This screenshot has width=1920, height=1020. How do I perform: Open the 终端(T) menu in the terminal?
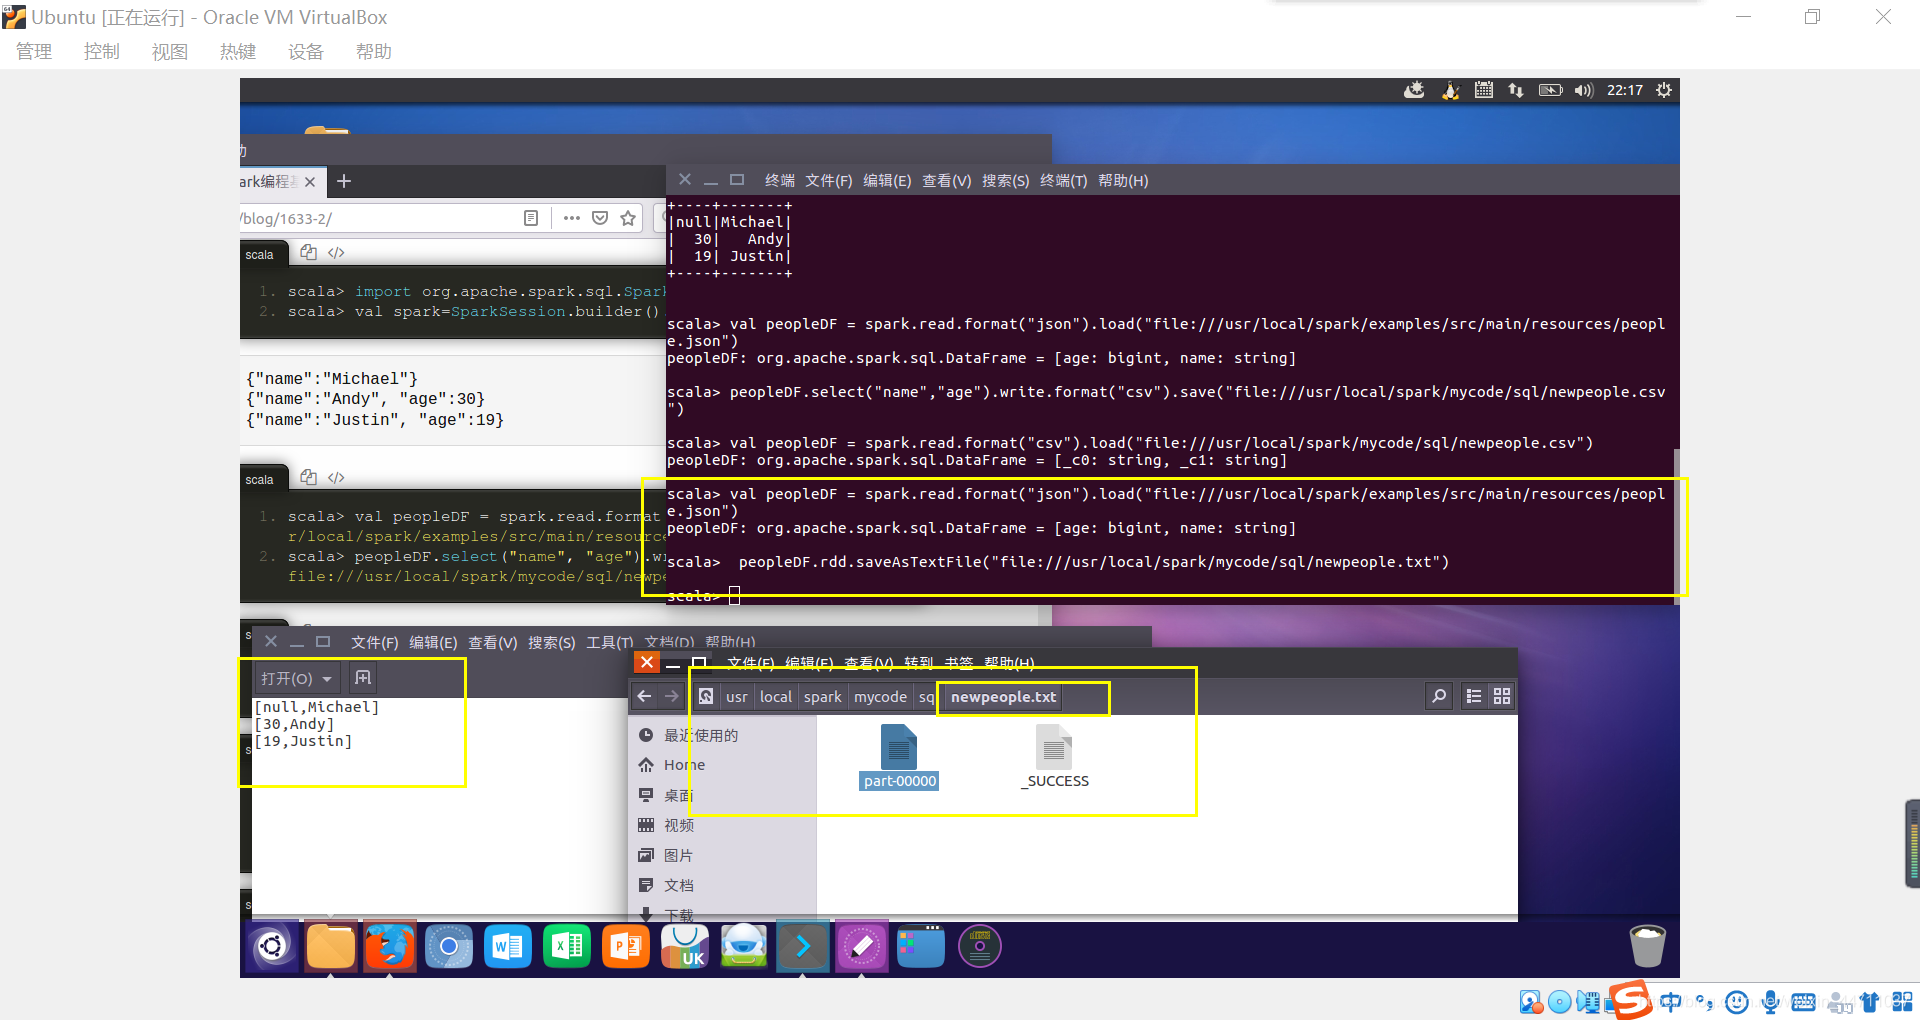1062,181
